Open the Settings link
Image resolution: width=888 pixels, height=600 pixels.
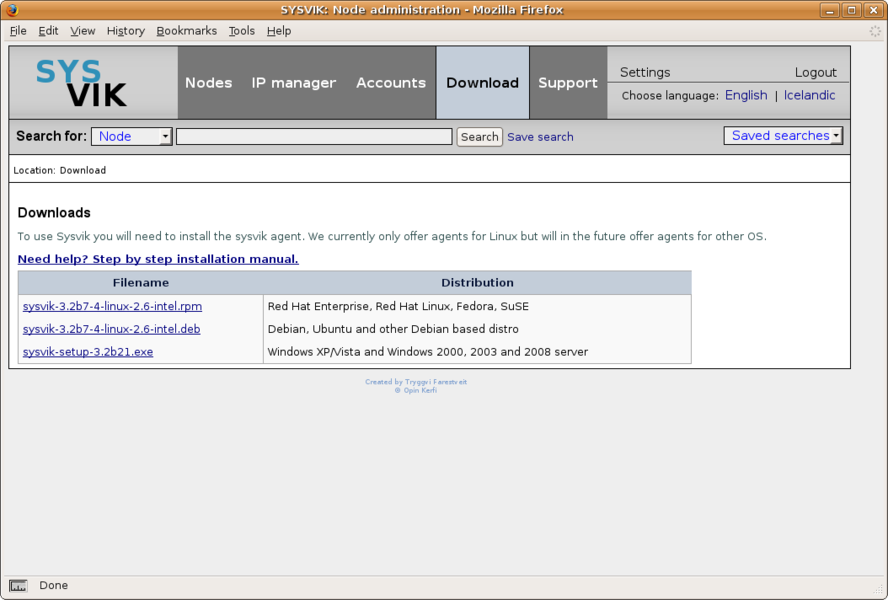pyautogui.click(x=645, y=72)
